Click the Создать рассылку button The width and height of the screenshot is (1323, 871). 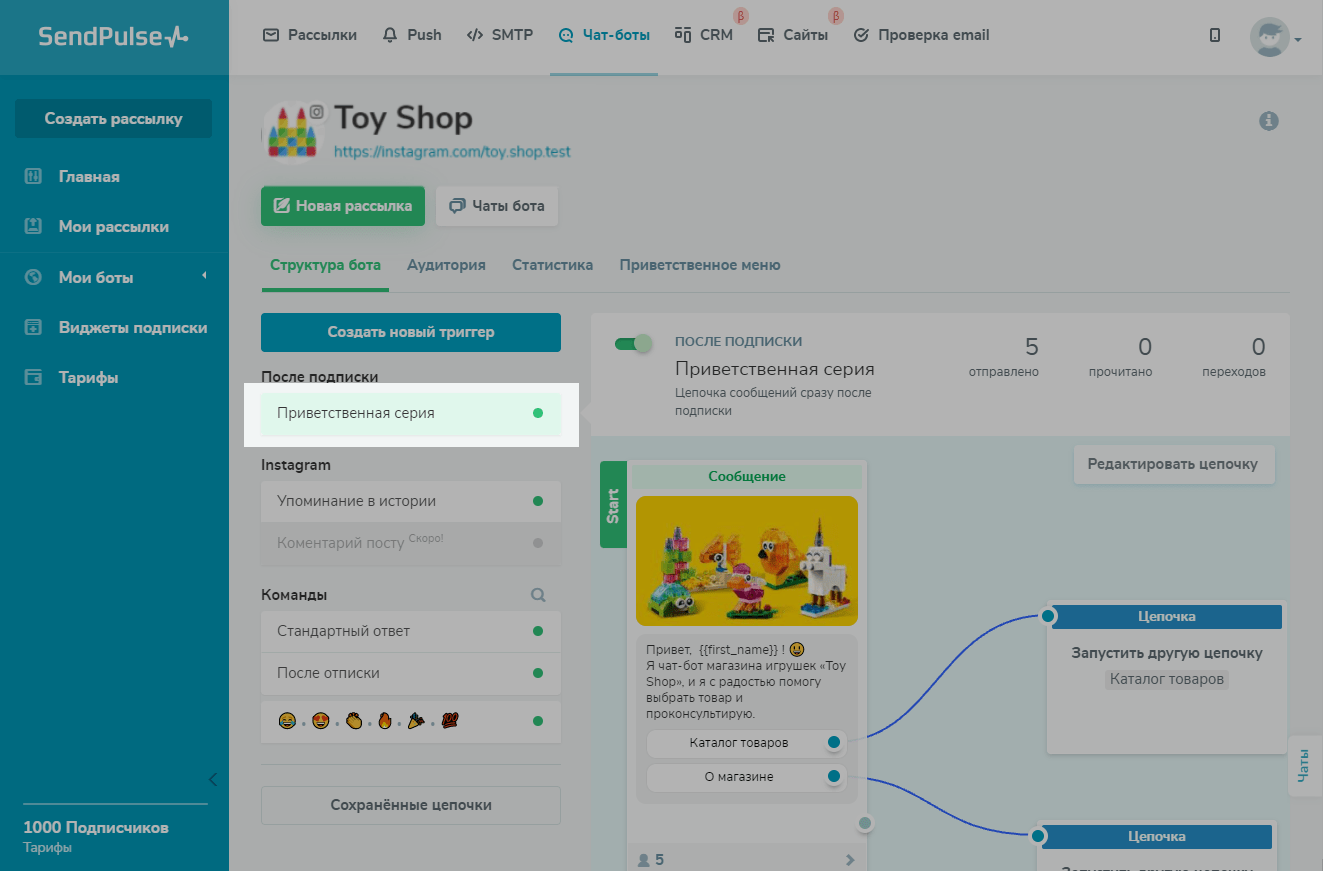pos(113,119)
